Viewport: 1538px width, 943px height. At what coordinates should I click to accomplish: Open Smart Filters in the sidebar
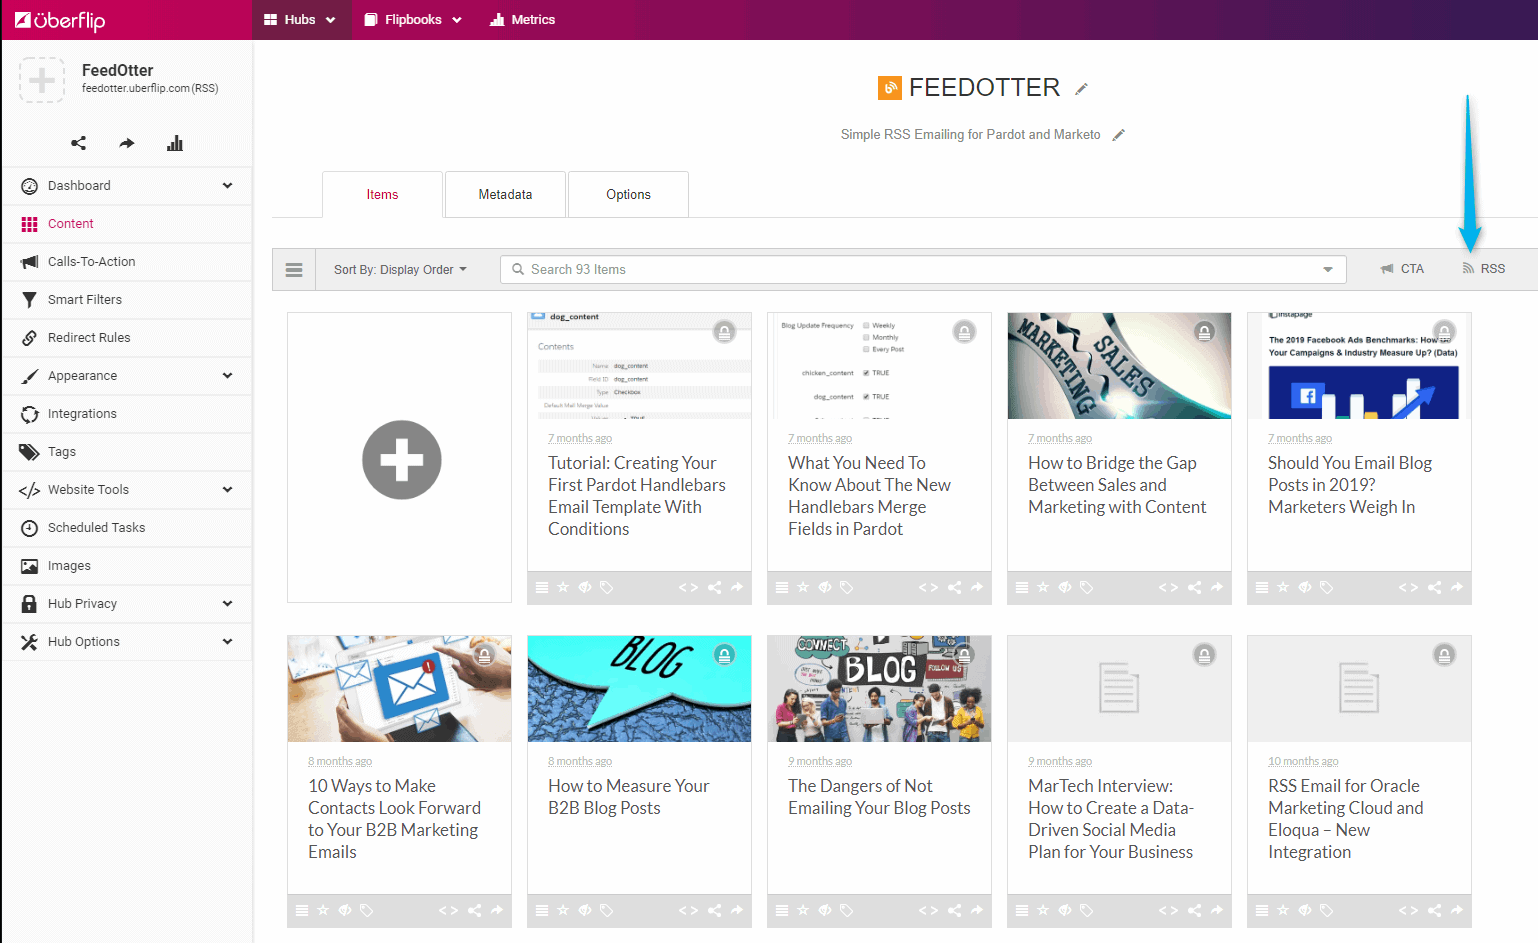[127, 300]
